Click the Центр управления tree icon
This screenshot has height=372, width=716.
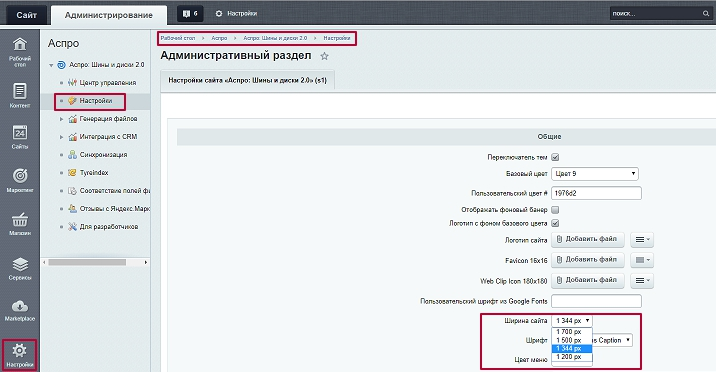[72, 83]
